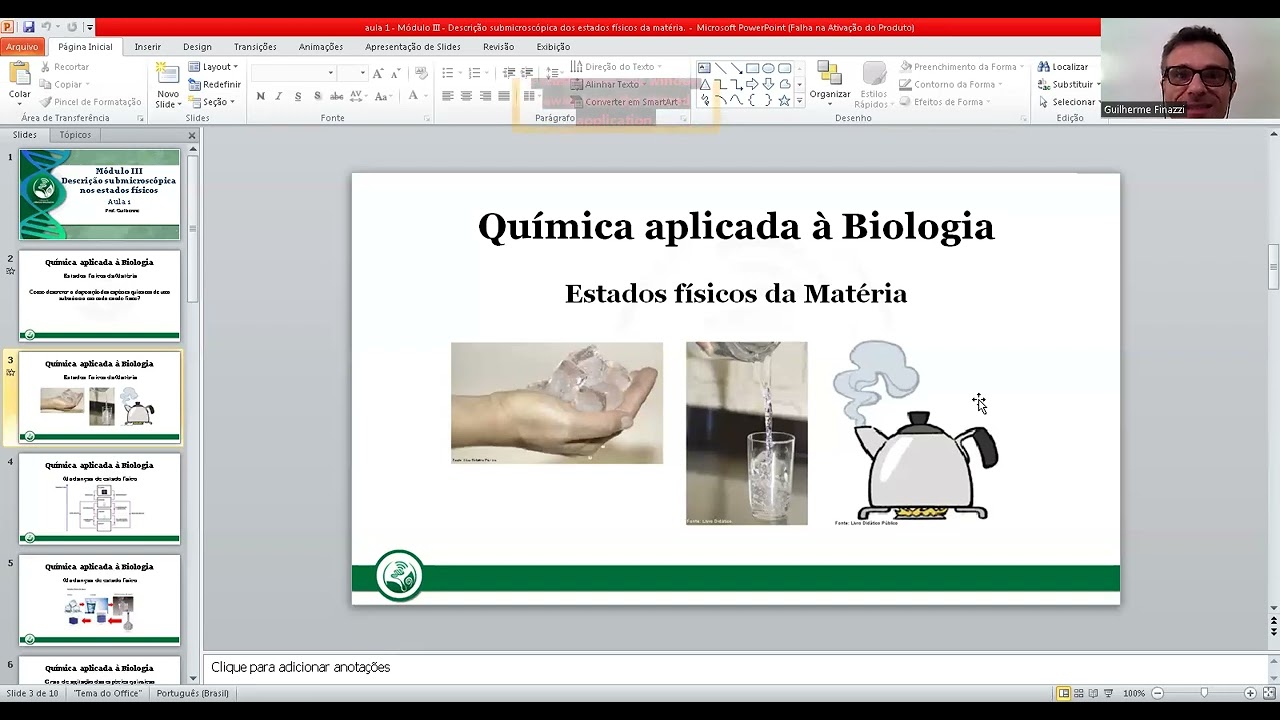Select slide 4 thumbnail in pane

[x=100, y=499]
